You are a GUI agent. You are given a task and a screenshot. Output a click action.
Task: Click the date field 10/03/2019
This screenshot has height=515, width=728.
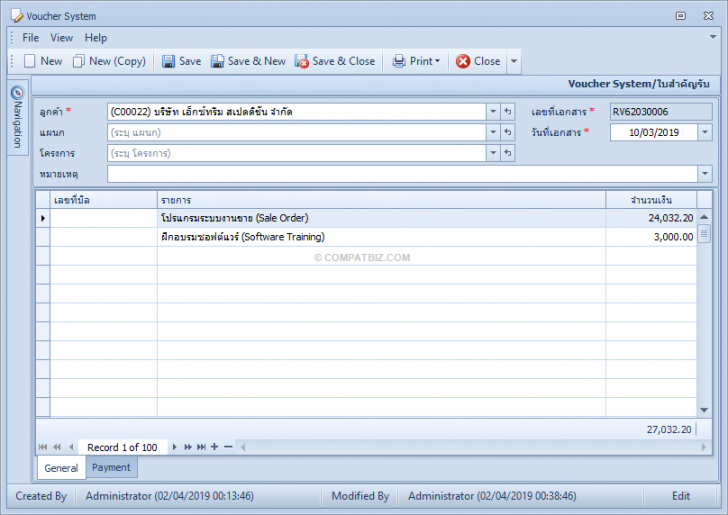point(654,132)
